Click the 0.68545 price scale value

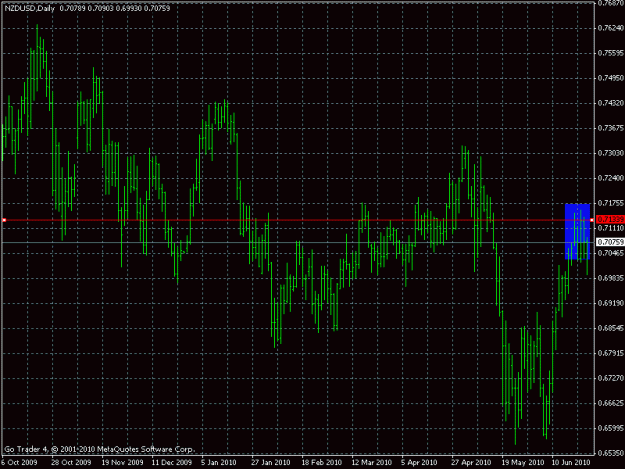pos(611,328)
